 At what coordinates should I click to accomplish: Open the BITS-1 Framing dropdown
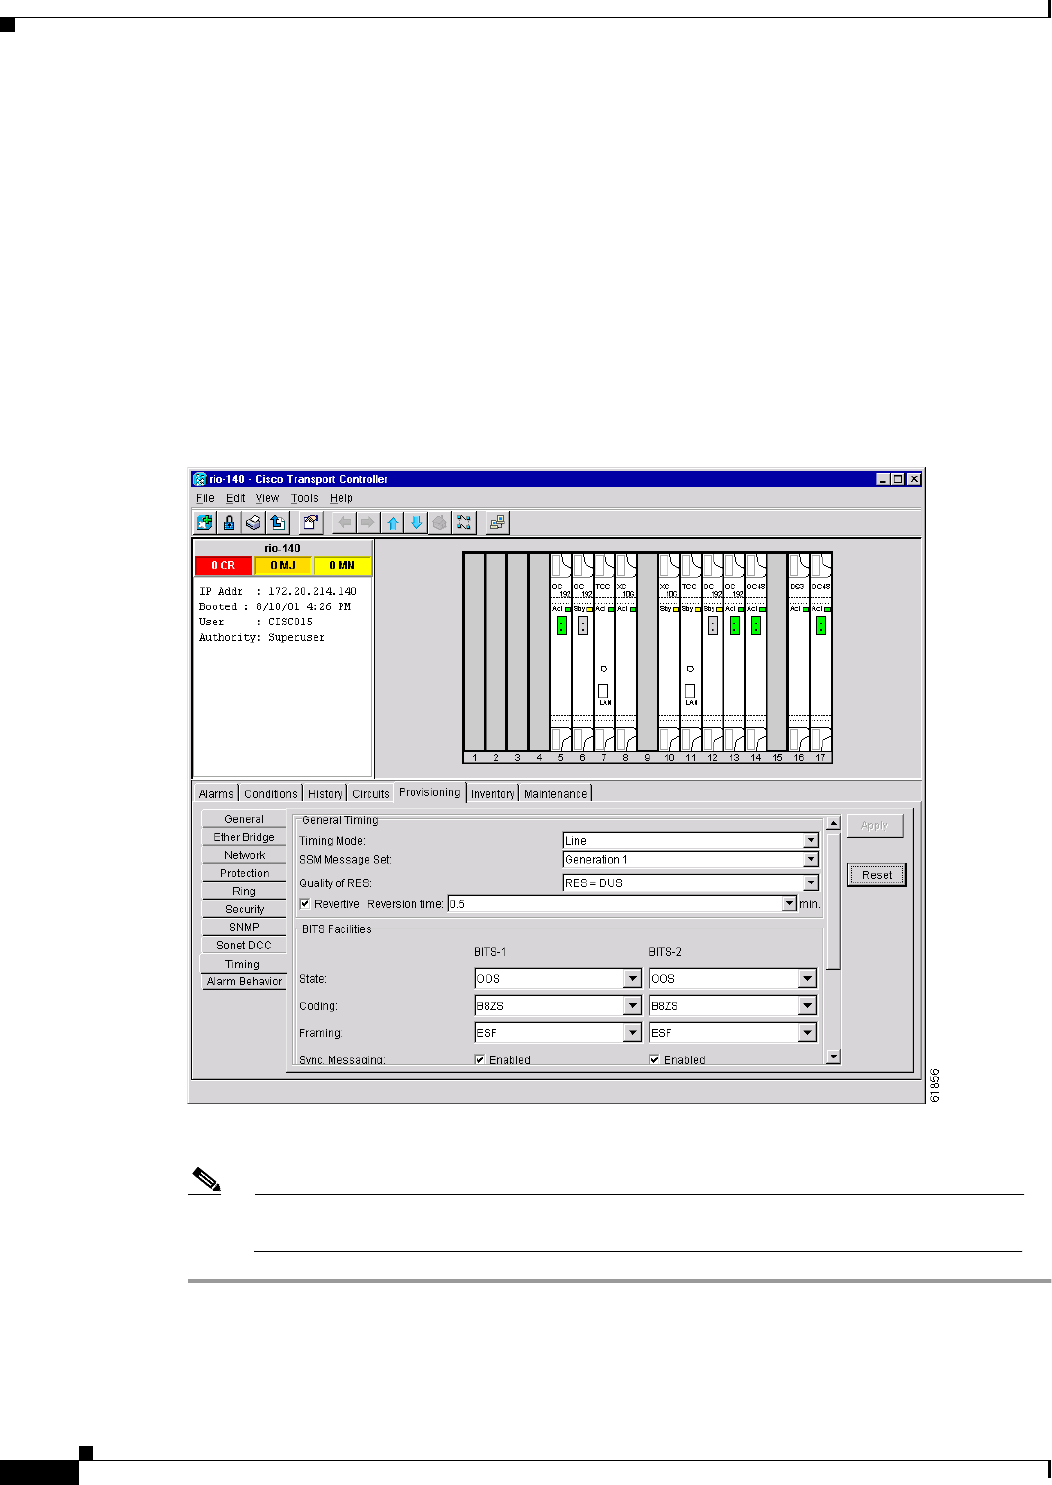tap(633, 1033)
